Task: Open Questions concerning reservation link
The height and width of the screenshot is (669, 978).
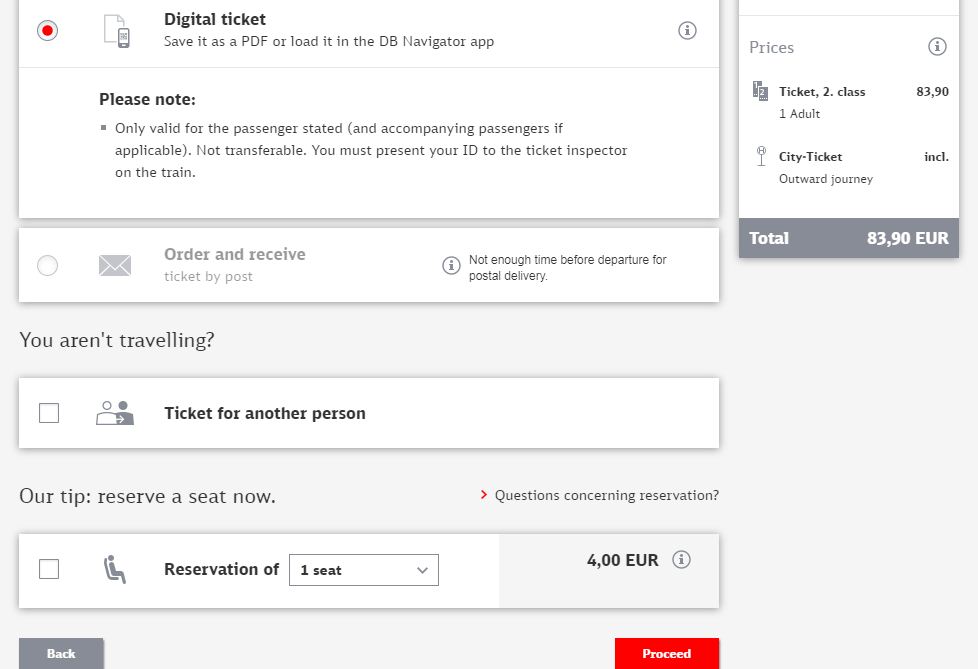Action: click(606, 495)
